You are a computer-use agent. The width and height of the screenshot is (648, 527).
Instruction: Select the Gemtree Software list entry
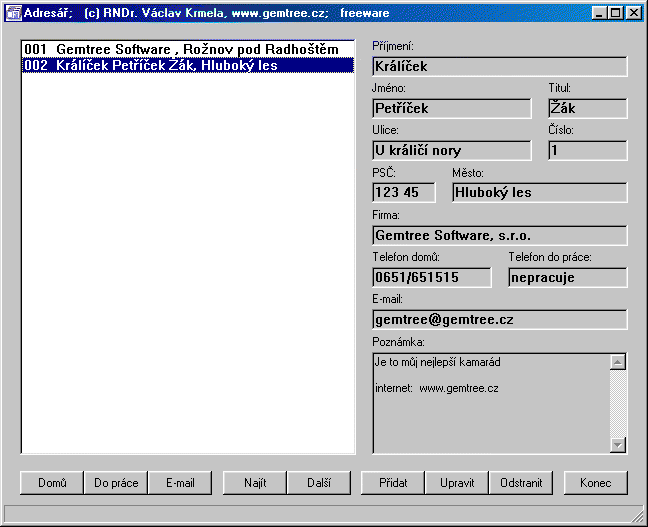click(188, 49)
